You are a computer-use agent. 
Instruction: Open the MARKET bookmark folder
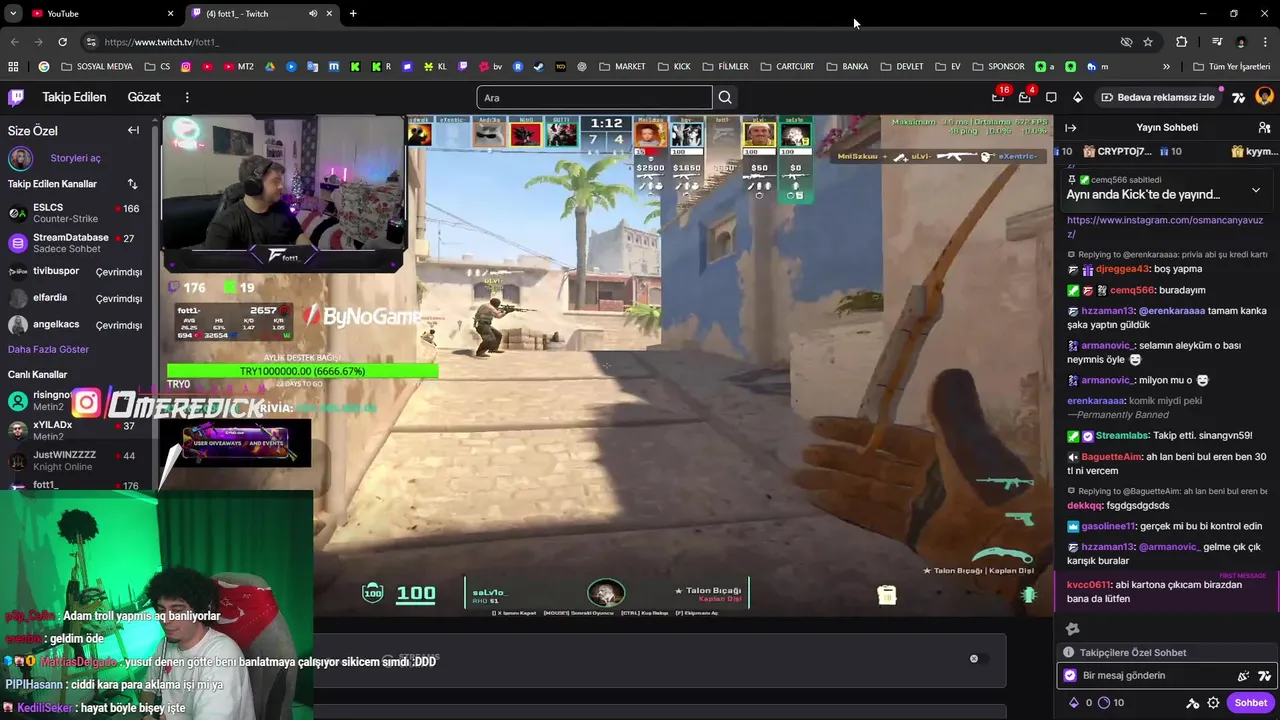(622, 67)
